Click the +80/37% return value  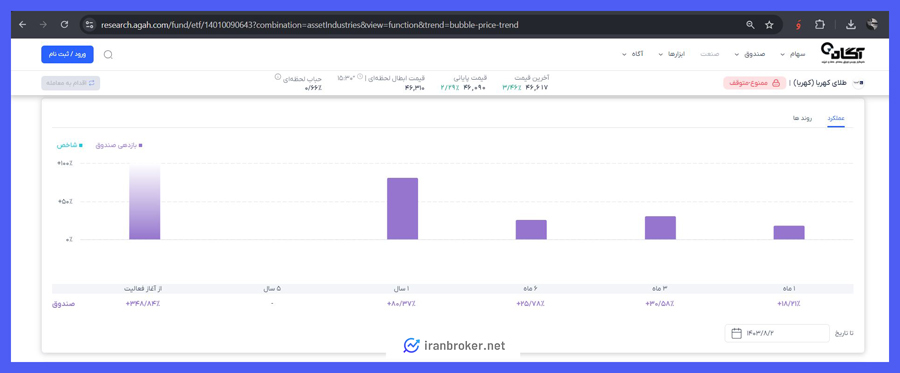tap(402, 304)
